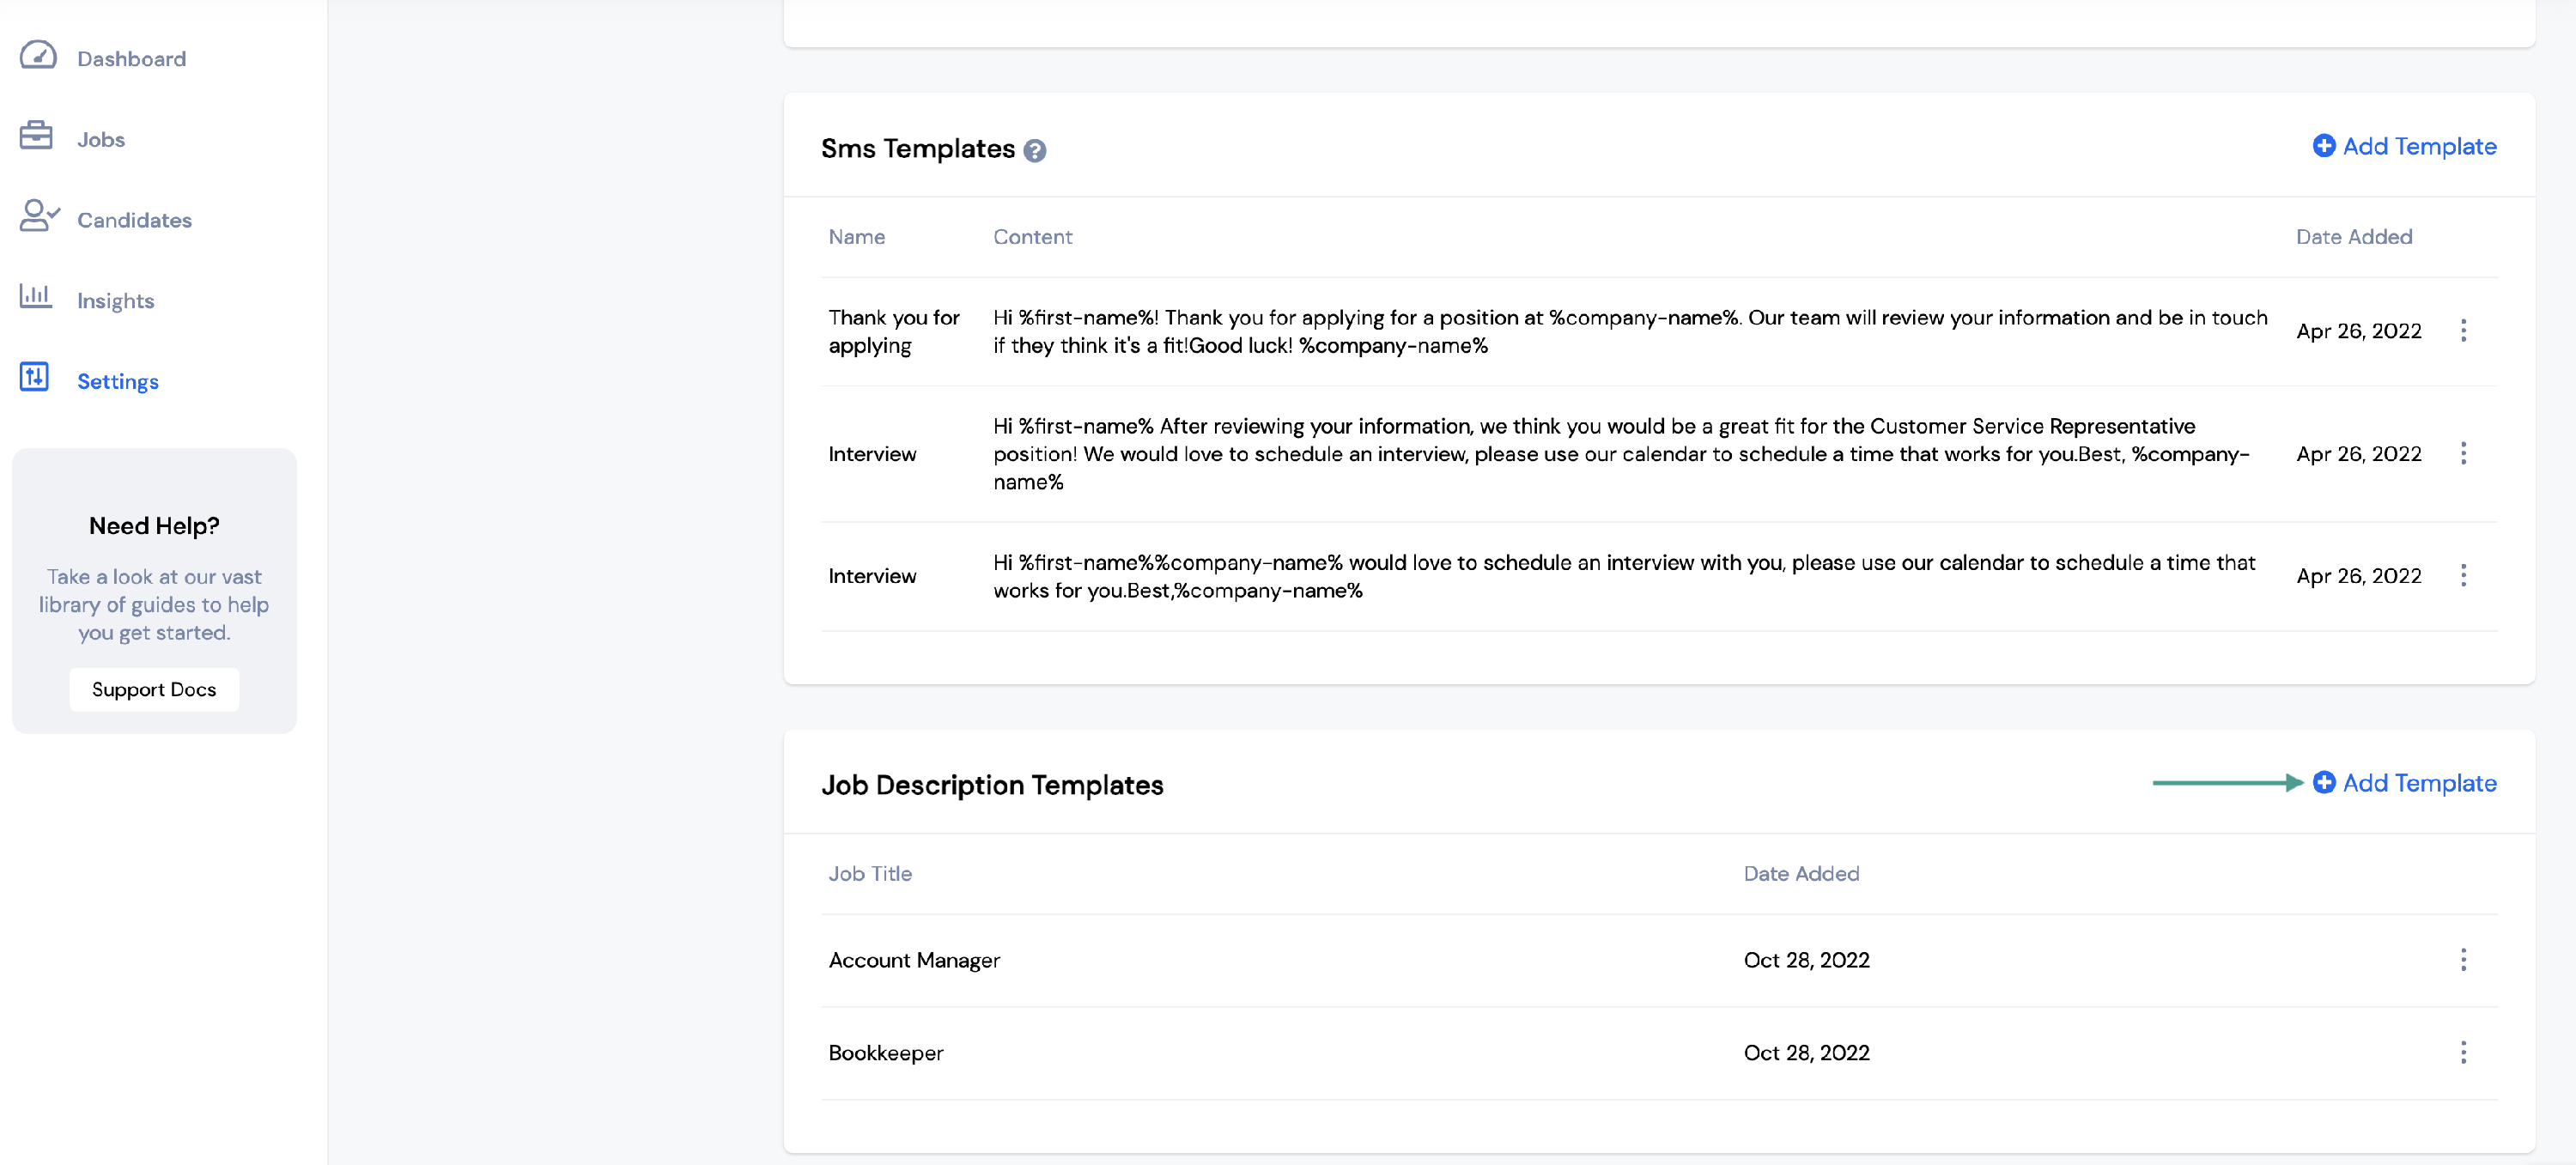Viewport: 2576px width, 1165px height.
Task: Click the Sms Date Added column header
Action: [x=2354, y=237]
